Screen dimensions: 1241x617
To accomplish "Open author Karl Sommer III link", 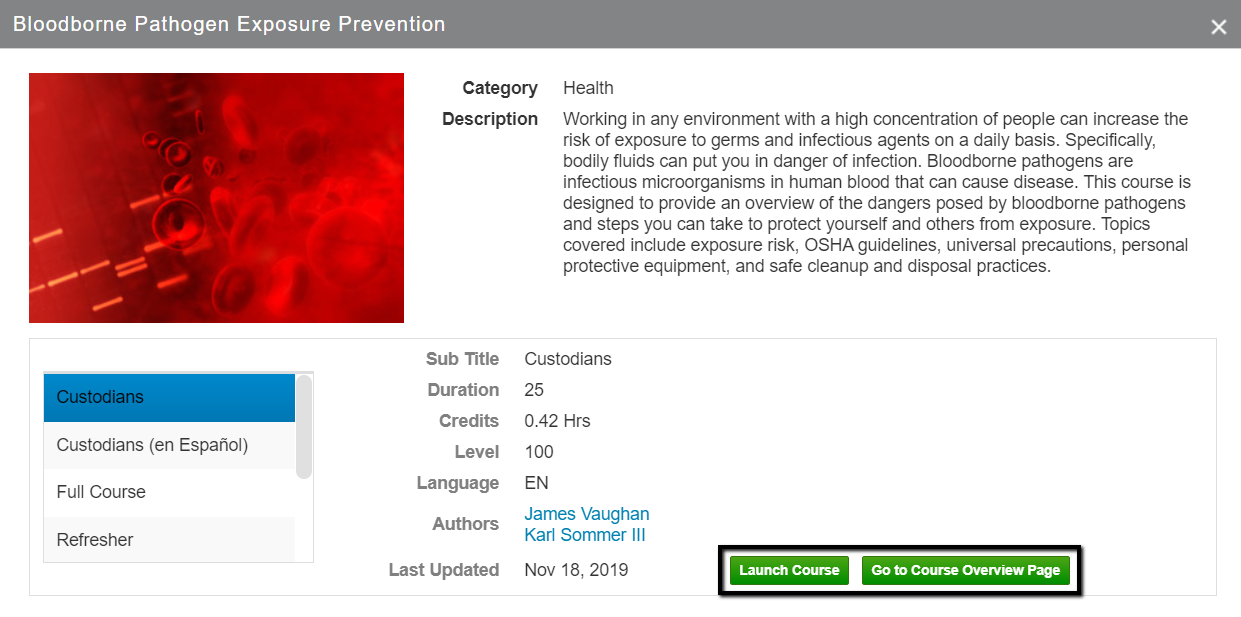I will (x=585, y=535).
